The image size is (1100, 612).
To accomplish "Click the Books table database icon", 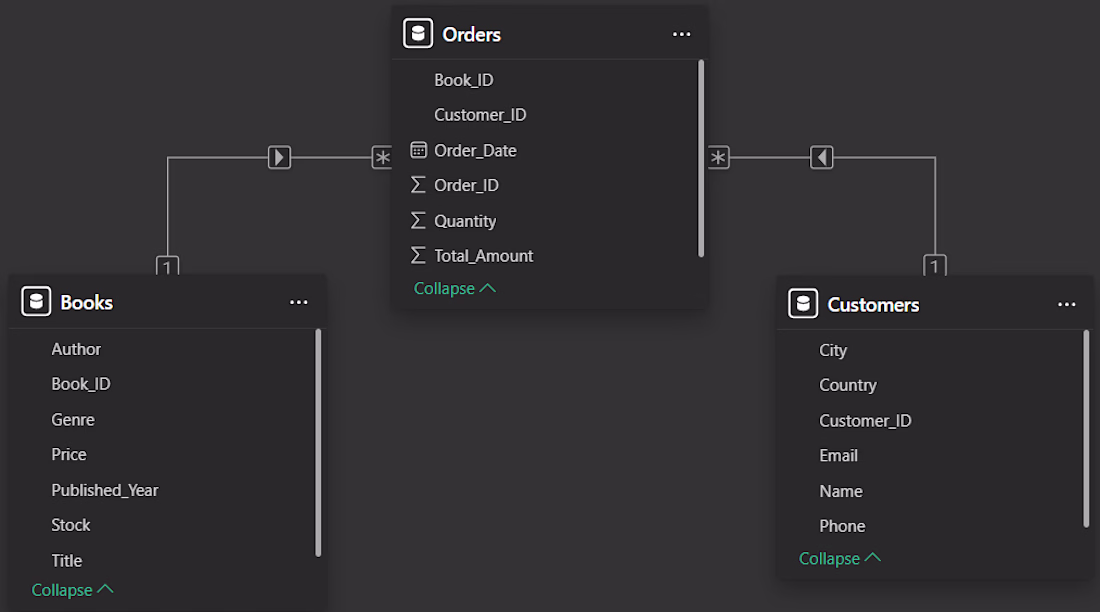I will 36,301.
